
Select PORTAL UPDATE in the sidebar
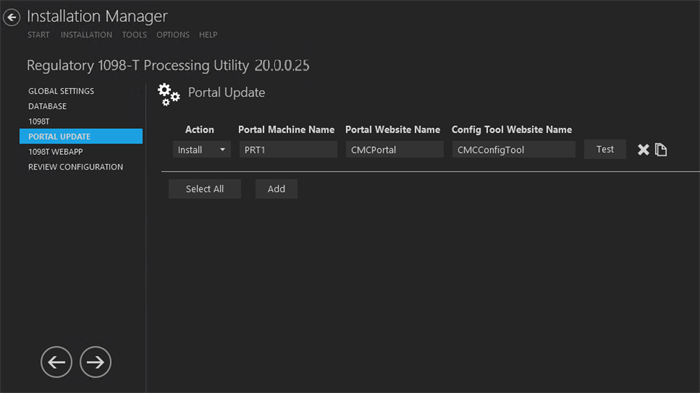81,136
